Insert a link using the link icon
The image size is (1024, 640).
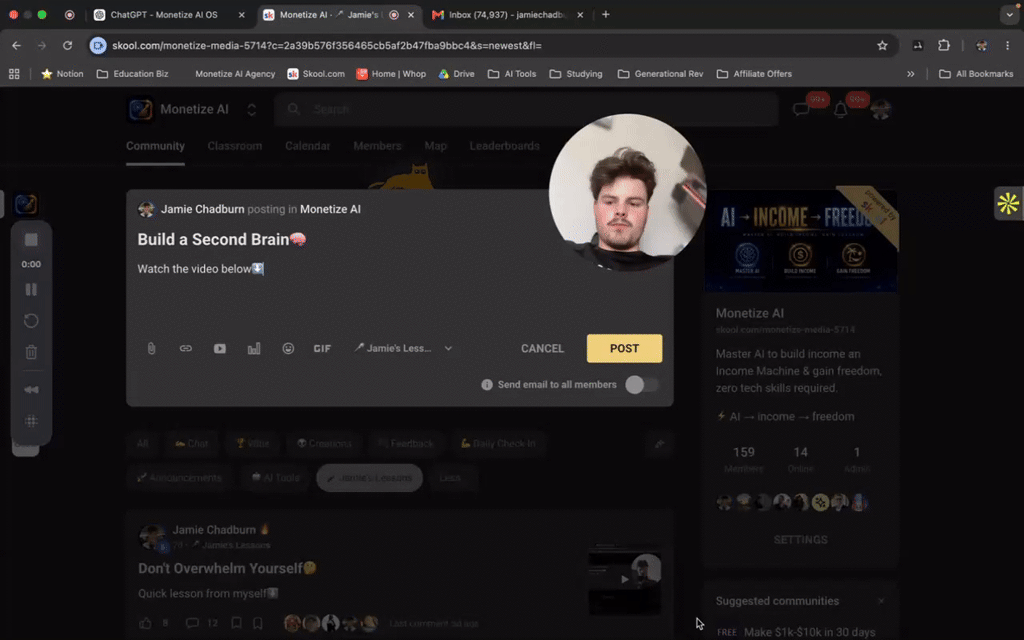(x=185, y=348)
